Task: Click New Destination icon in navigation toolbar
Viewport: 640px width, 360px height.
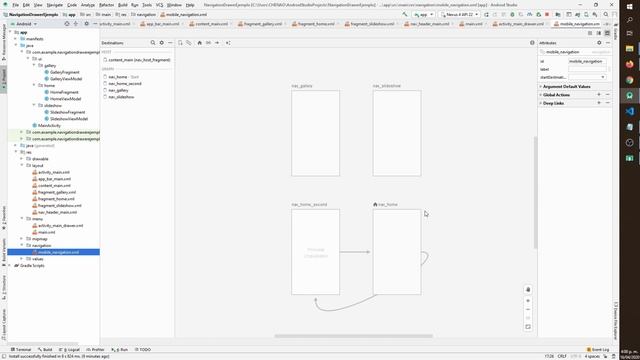Action: pos(180,43)
